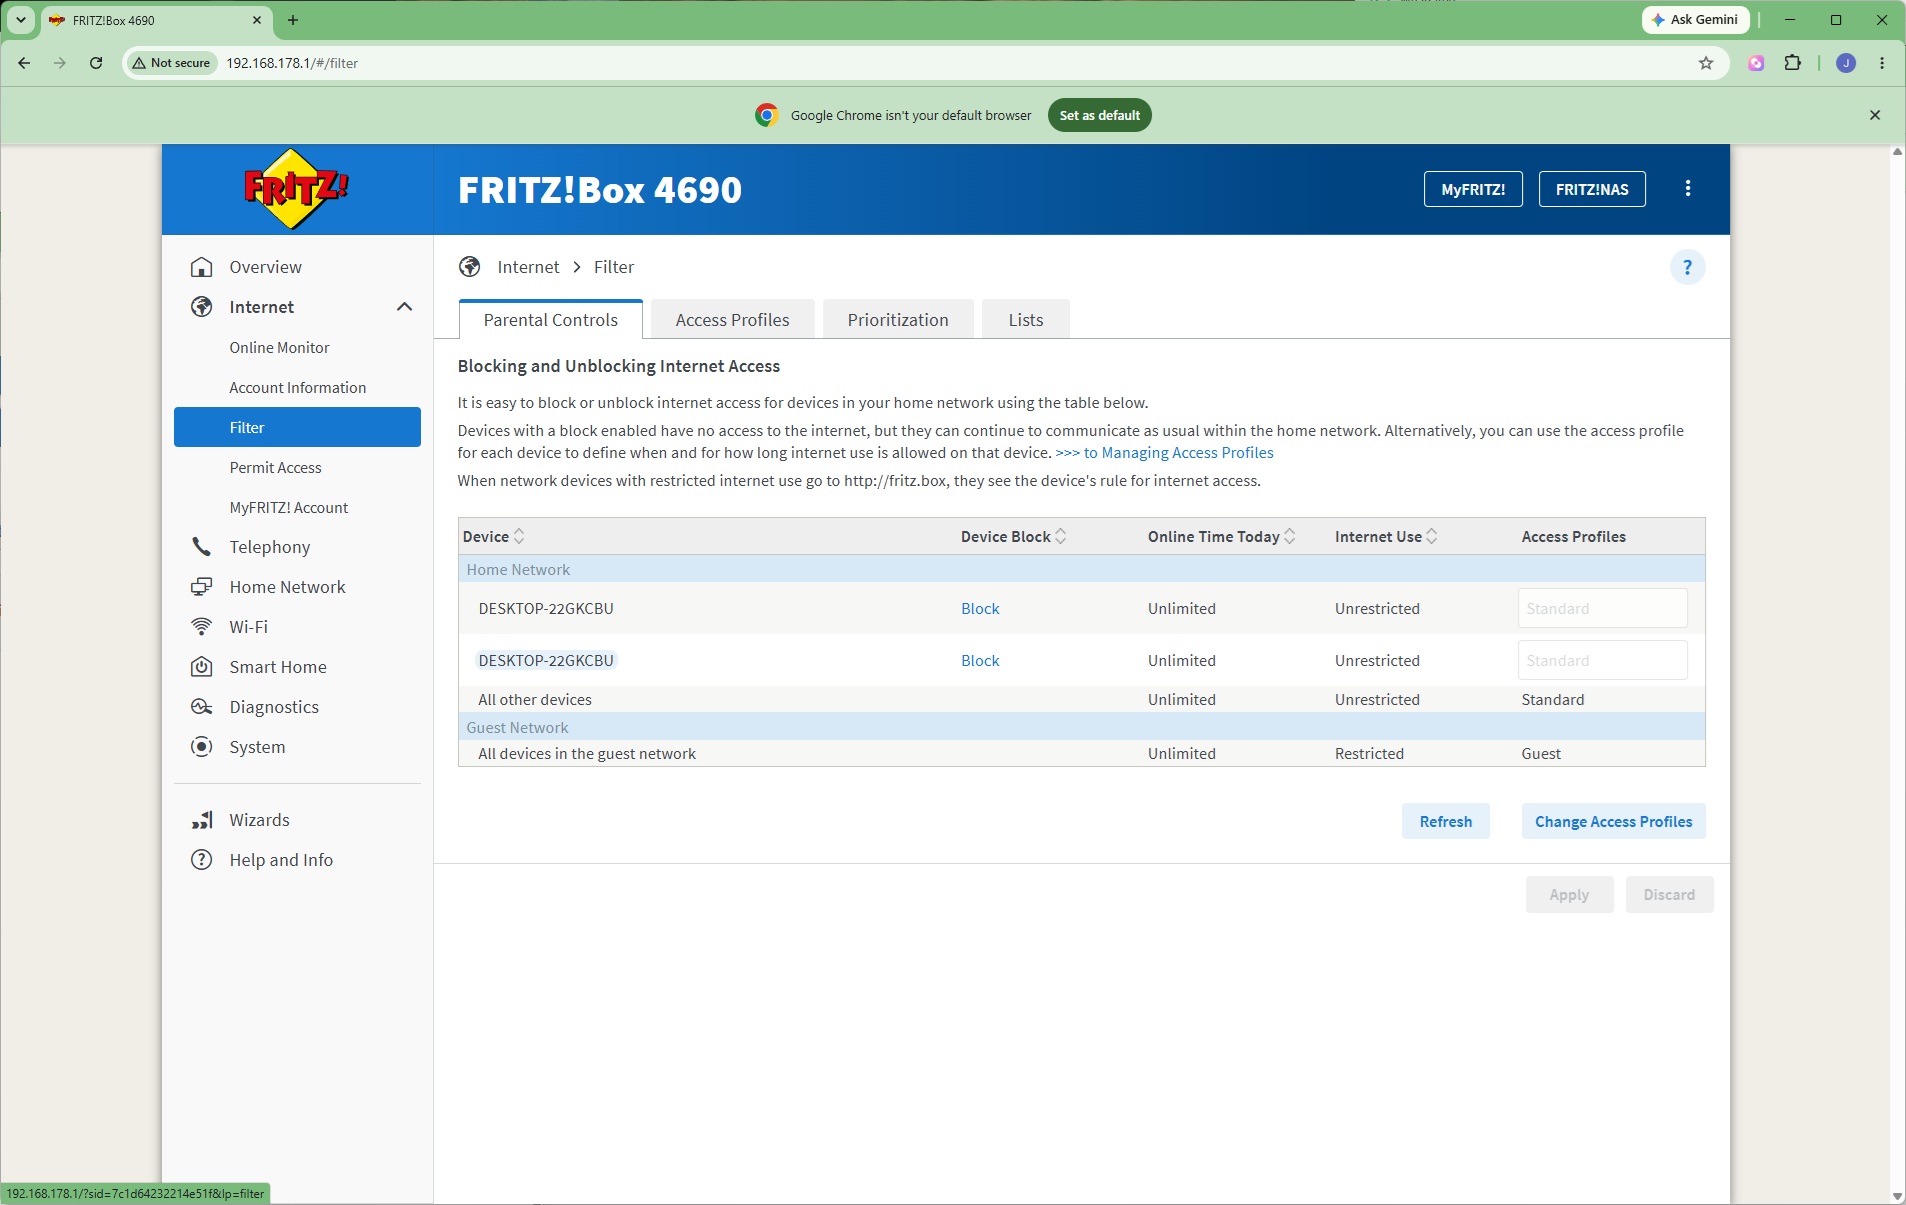The height and width of the screenshot is (1205, 1906).
Task: Go back in browser history
Action: pyautogui.click(x=24, y=63)
